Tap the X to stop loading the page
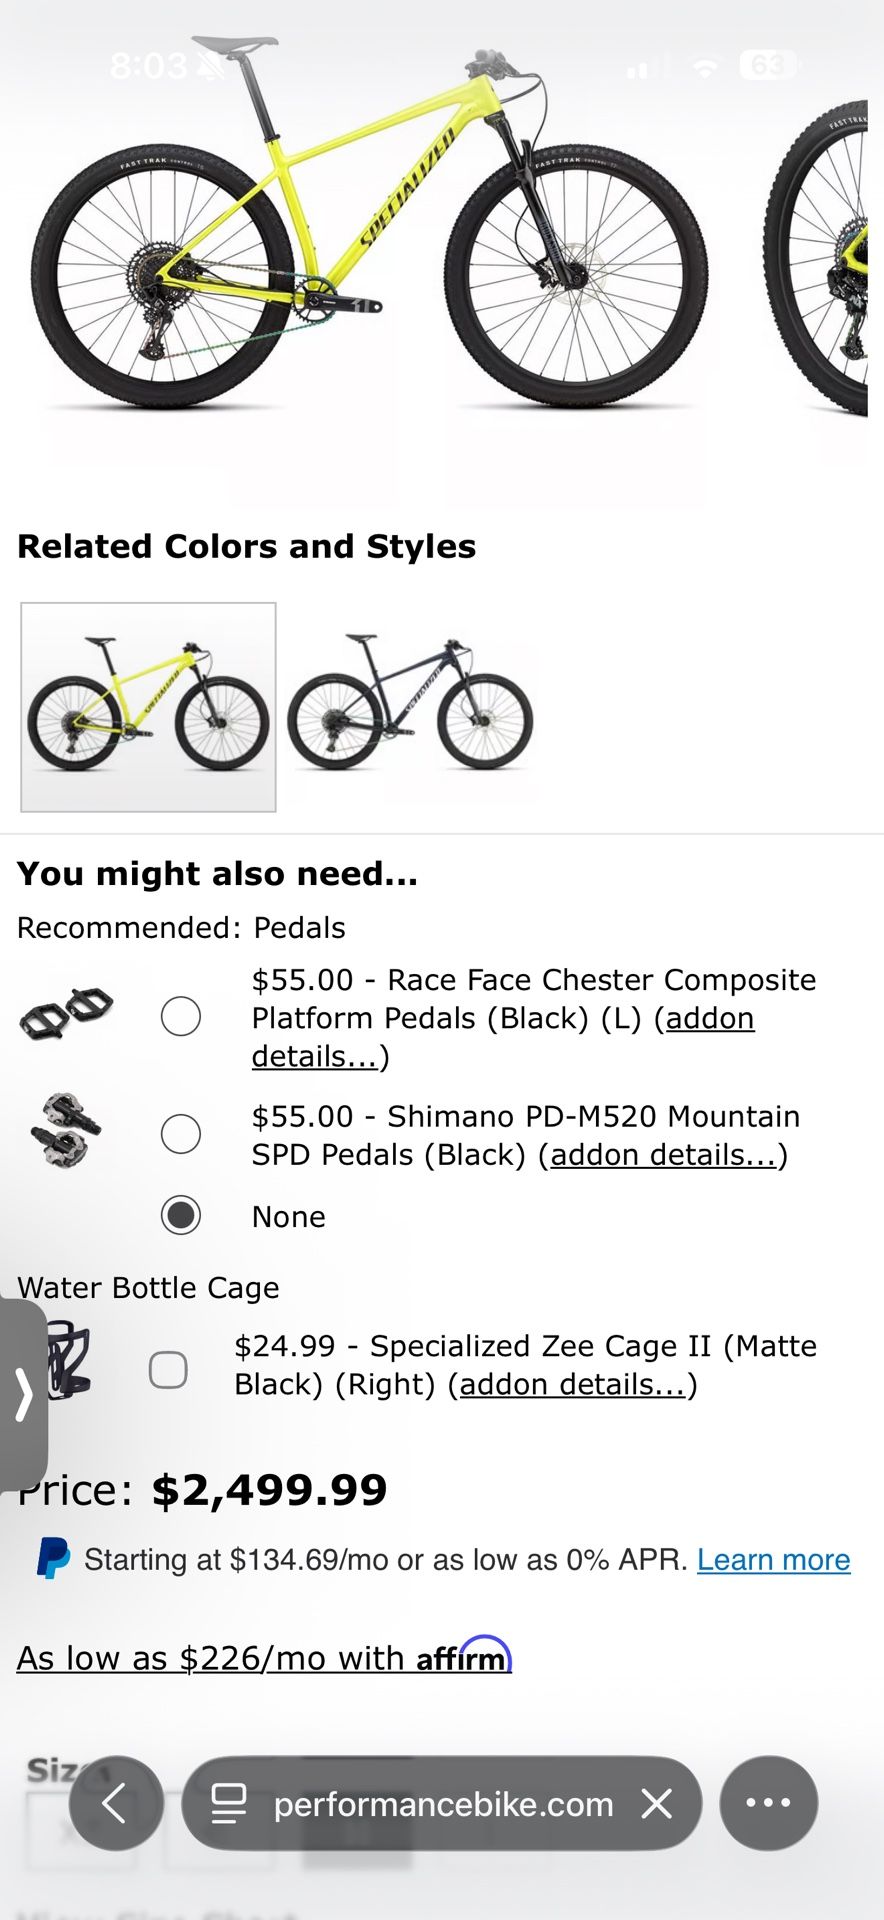The width and height of the screenshot is (884, 1920). (657, 1804)
